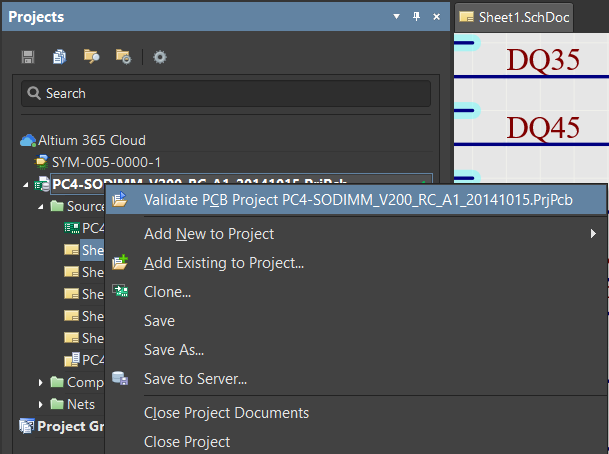Screen dimensions: 609x454
Task: Click the Project Group icon
Action: 27,426
